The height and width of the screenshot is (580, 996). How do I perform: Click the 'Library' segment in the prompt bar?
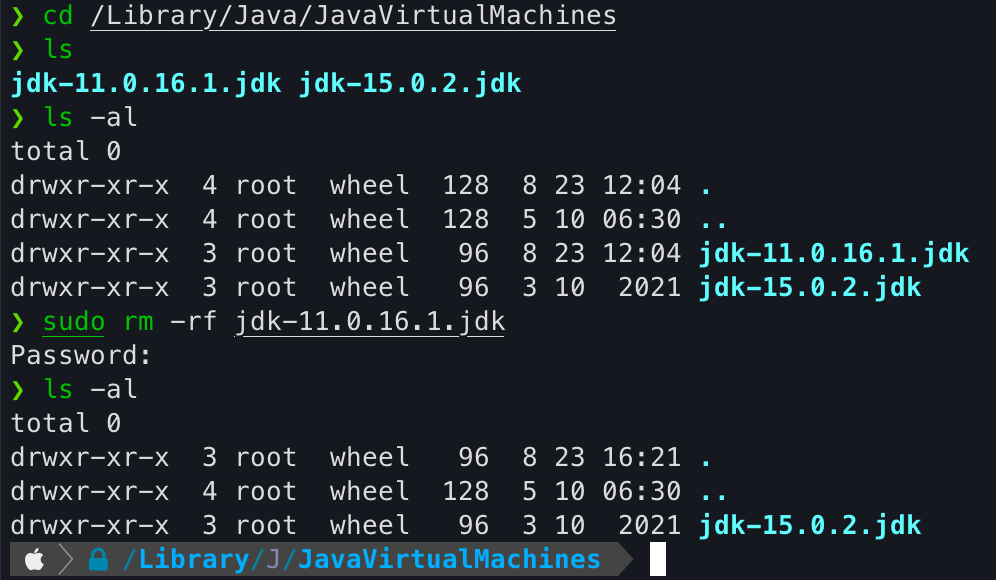[194, 560]
